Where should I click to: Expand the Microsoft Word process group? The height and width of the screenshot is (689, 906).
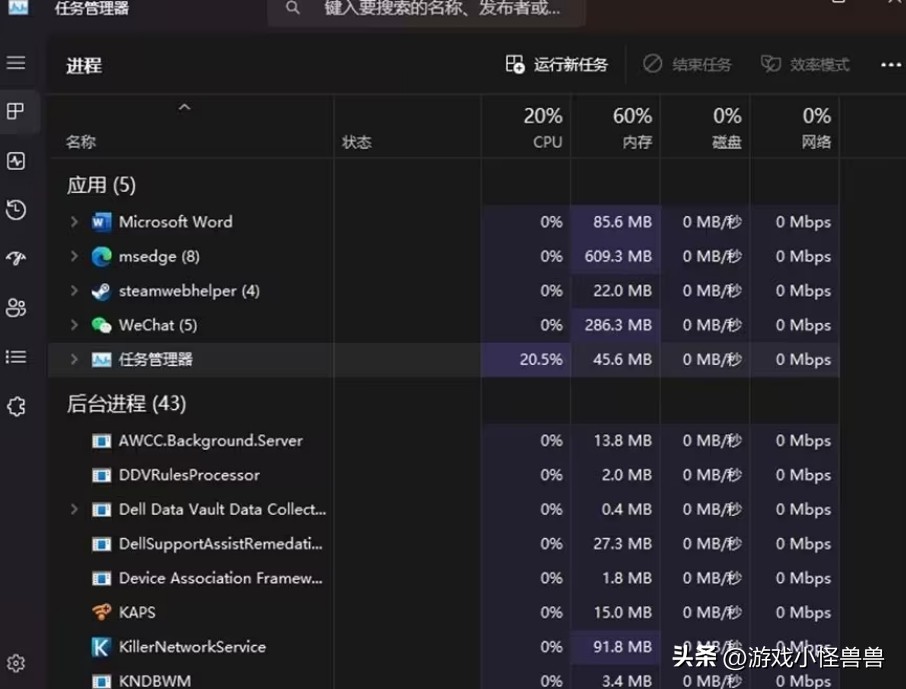pos(74,222)
